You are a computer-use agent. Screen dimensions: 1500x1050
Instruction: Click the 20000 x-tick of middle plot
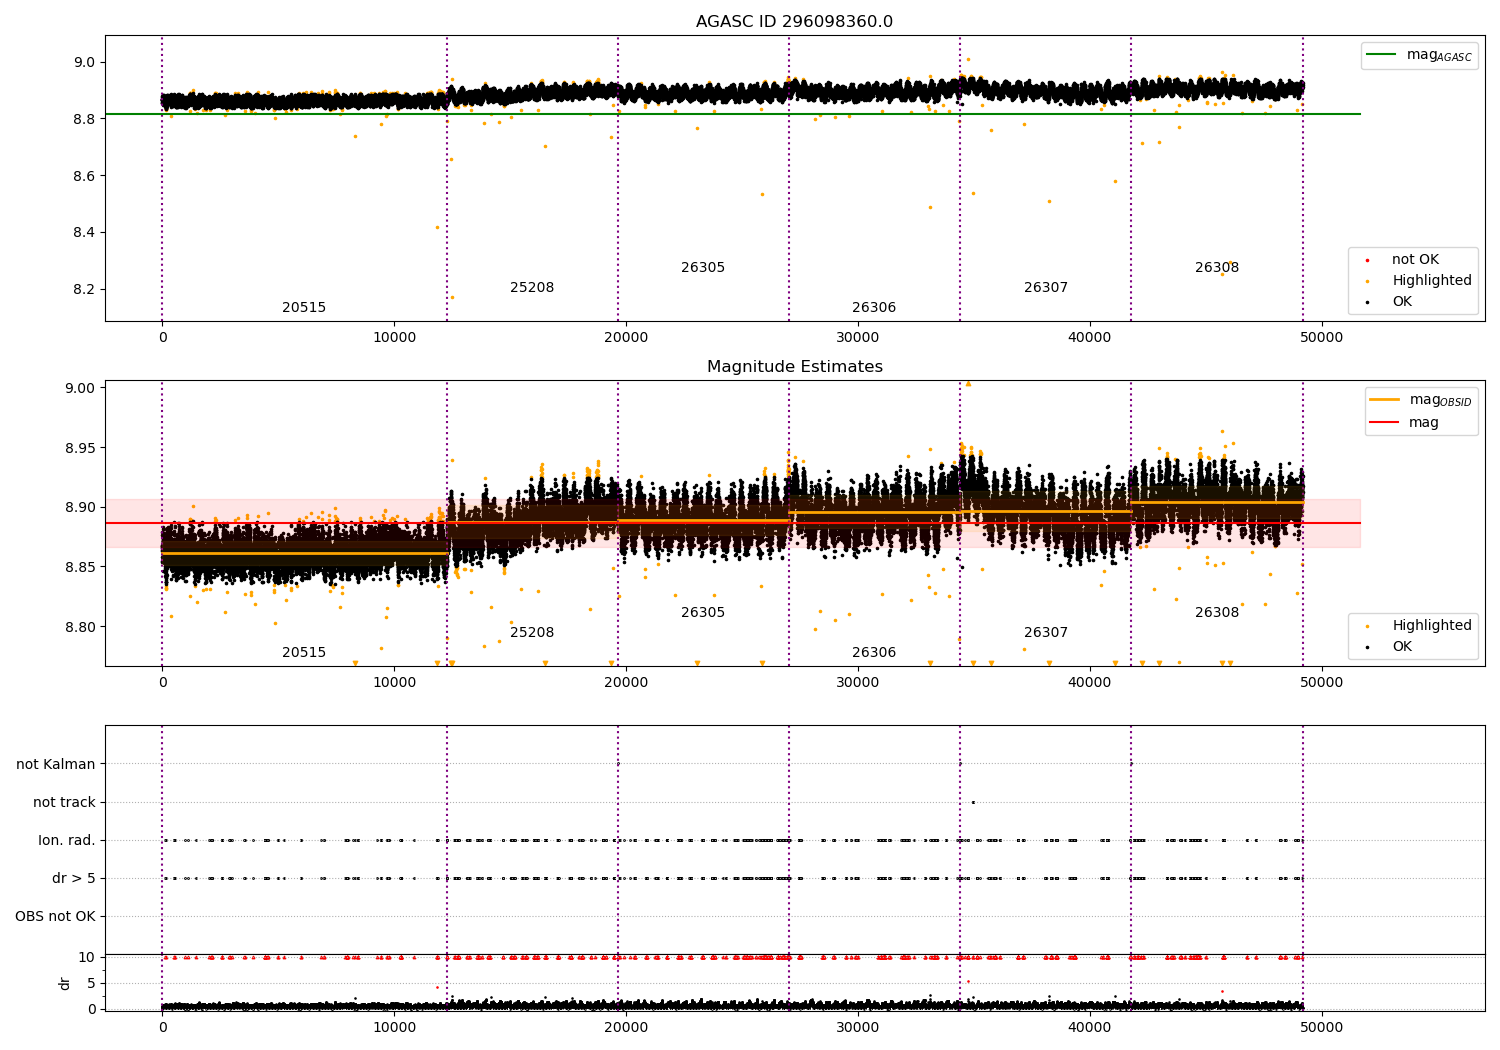(x=626, y=683)
